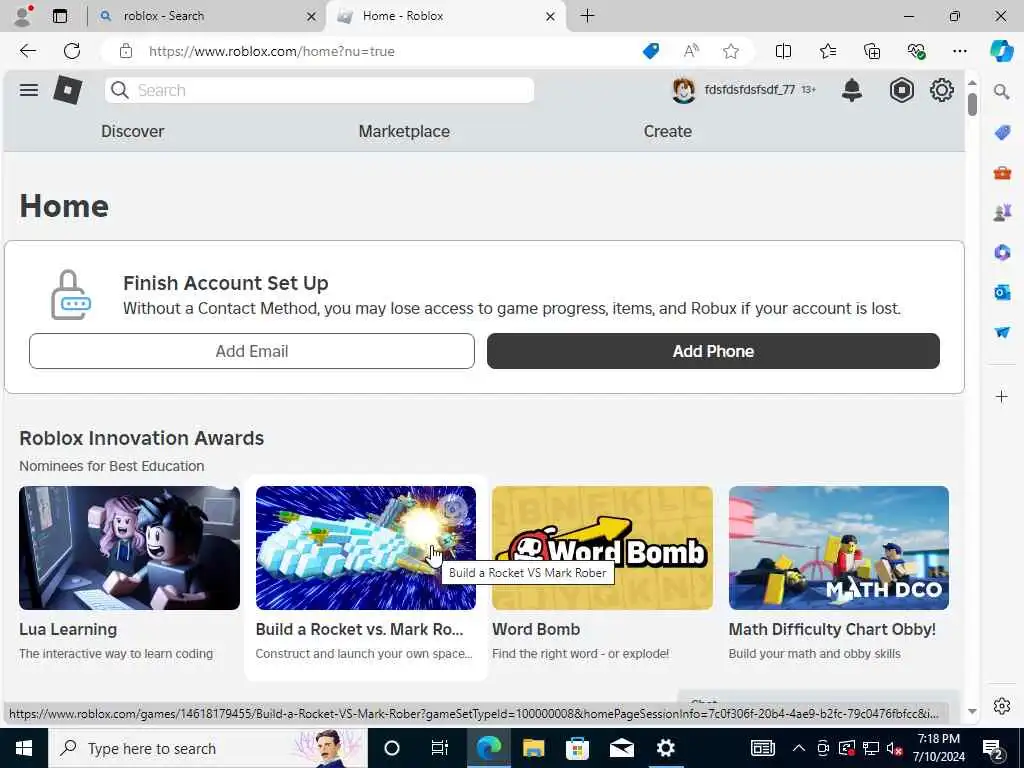The height and width of the screenshot is (768, 1024).
Task: Open Microsoft Store from taskbar
Action: [577, 748]
